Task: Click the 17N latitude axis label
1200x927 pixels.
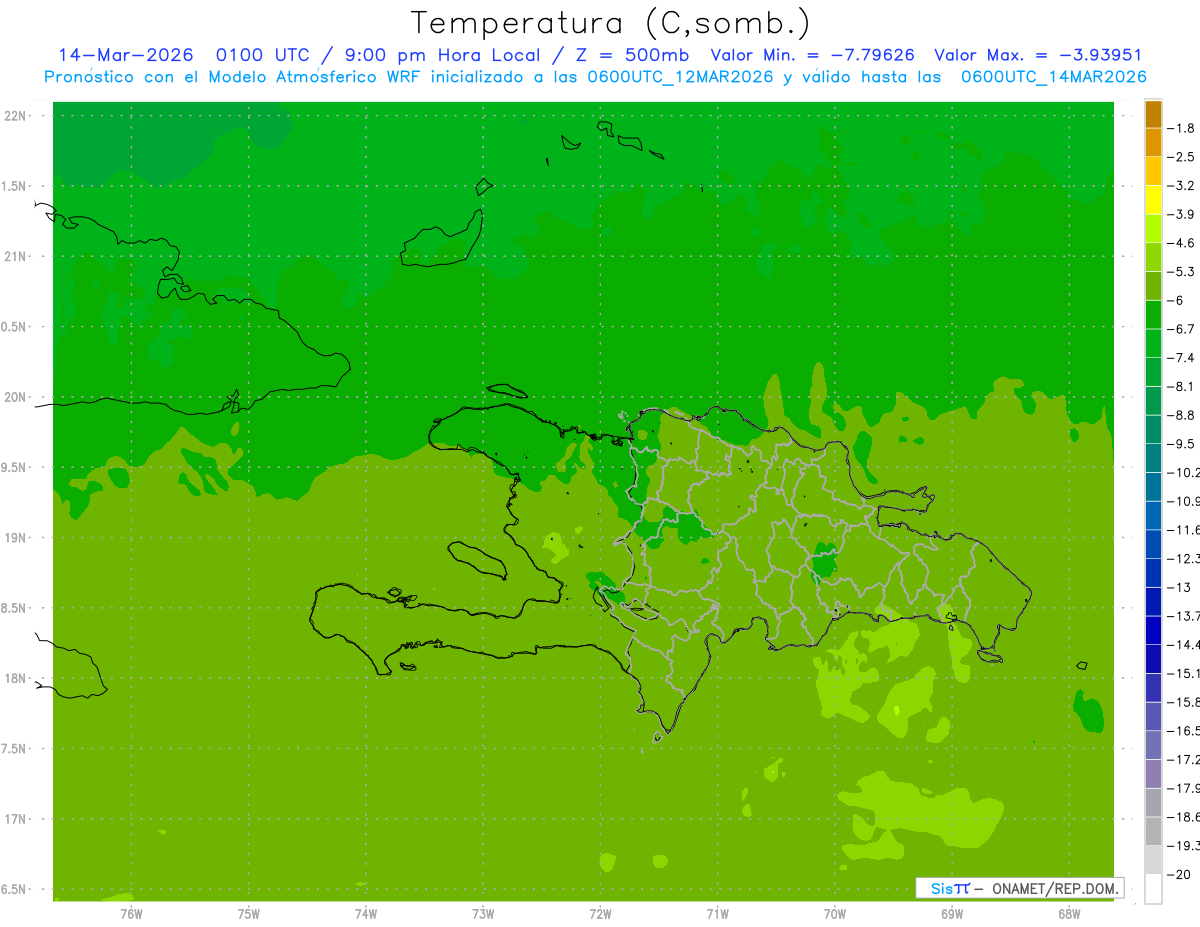Action: pos(16,819)
